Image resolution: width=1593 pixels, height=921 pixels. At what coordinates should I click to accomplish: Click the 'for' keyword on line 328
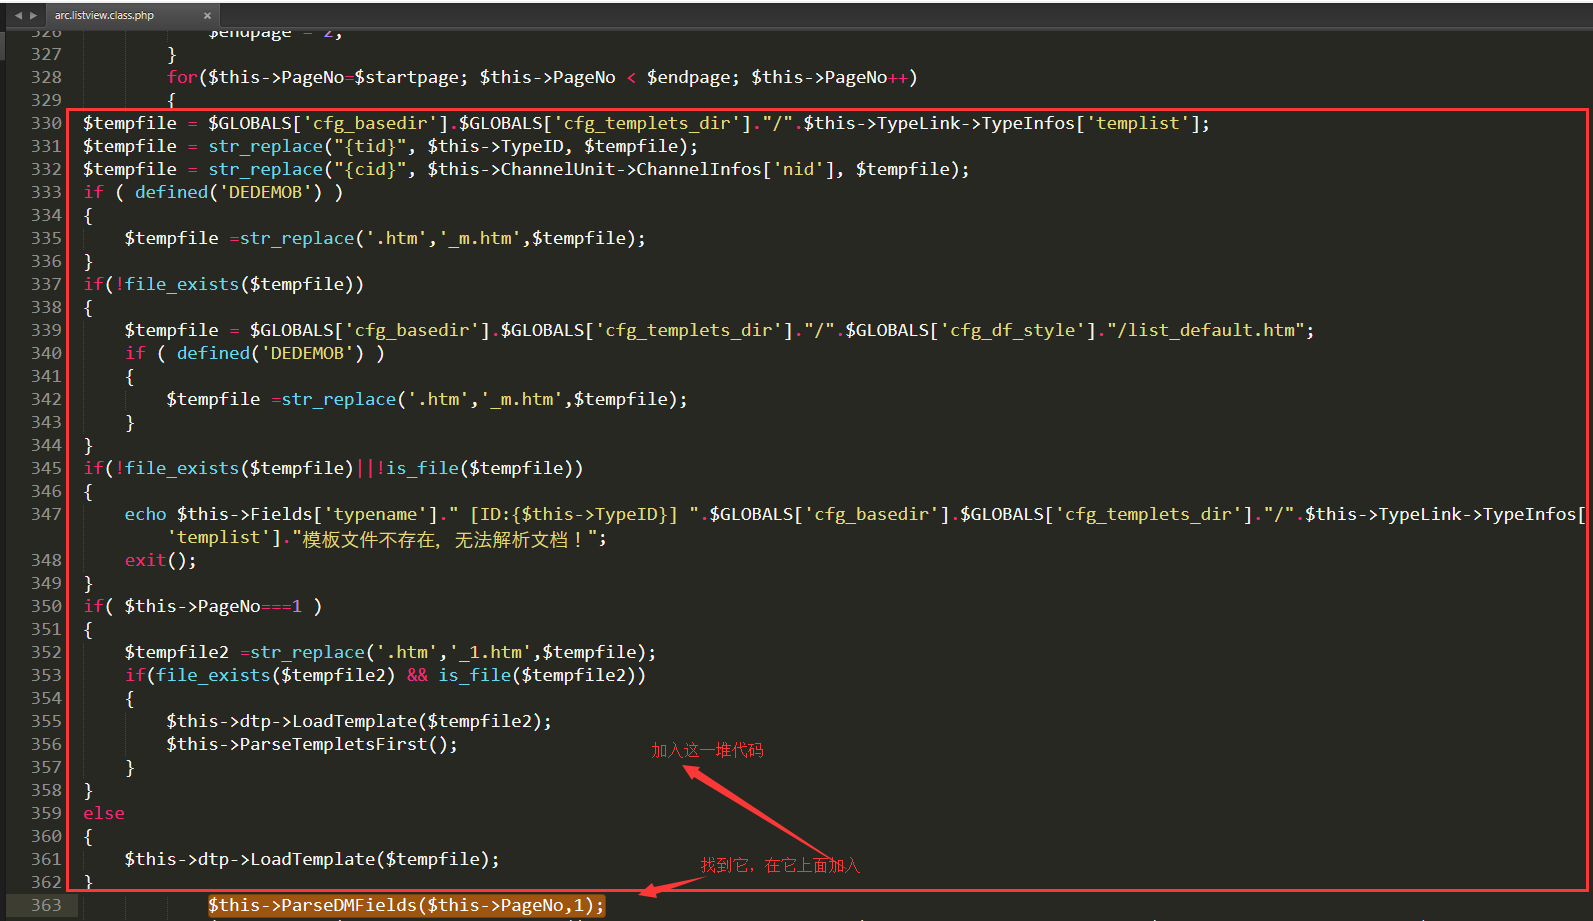coord(182,77)
